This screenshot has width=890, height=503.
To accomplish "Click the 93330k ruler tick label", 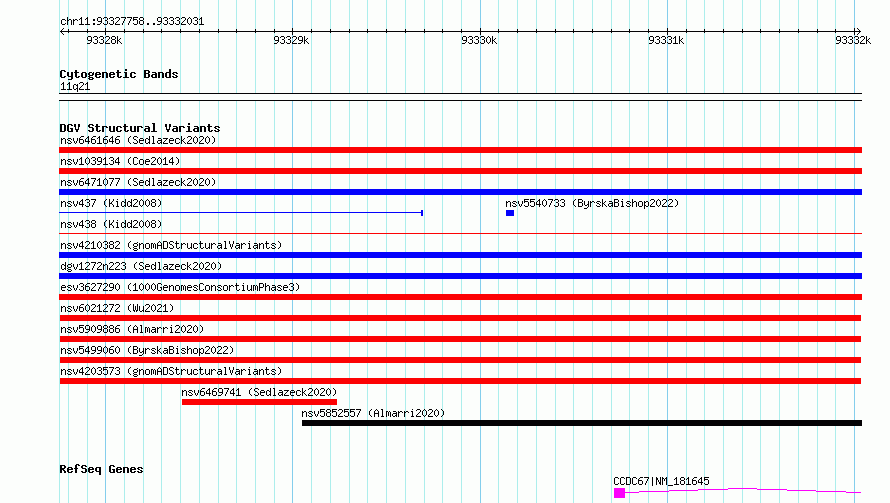I will (479, 40).
